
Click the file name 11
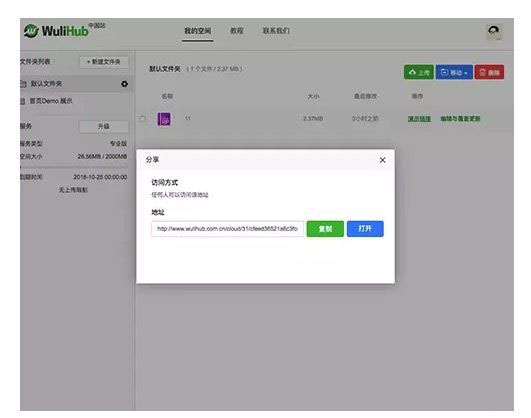pyautogui.click(x=188, y=119)
